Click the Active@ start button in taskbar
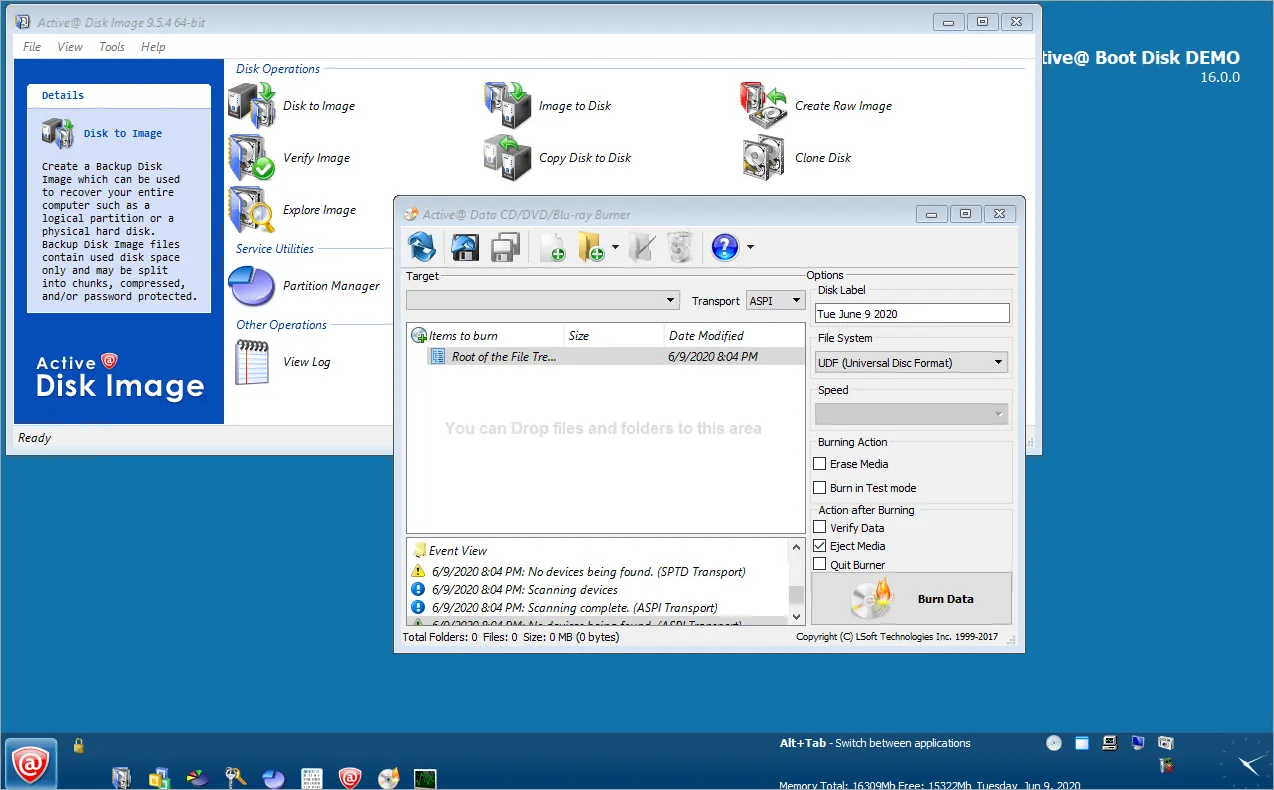Image resolution: width=1274 pixels, height=790 pixels. [31, 765]
